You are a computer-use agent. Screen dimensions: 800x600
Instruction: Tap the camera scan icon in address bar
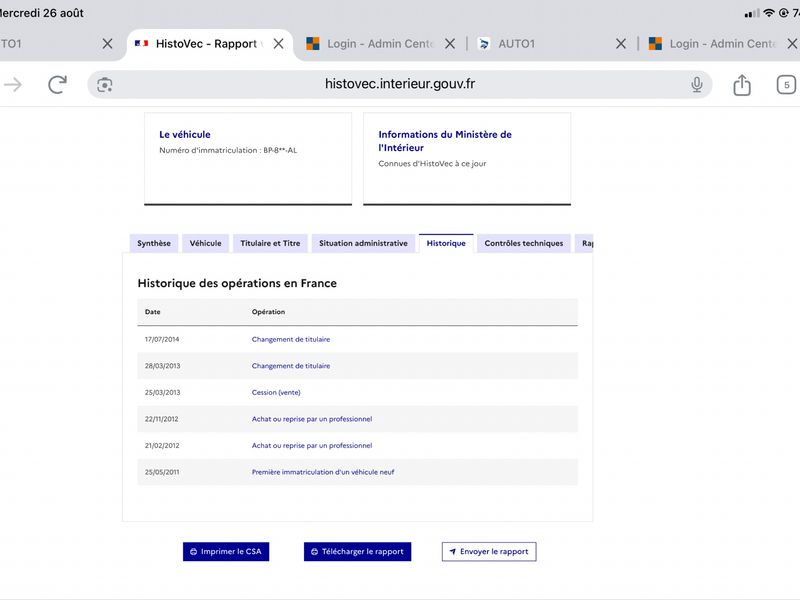[x=105, y=85]
